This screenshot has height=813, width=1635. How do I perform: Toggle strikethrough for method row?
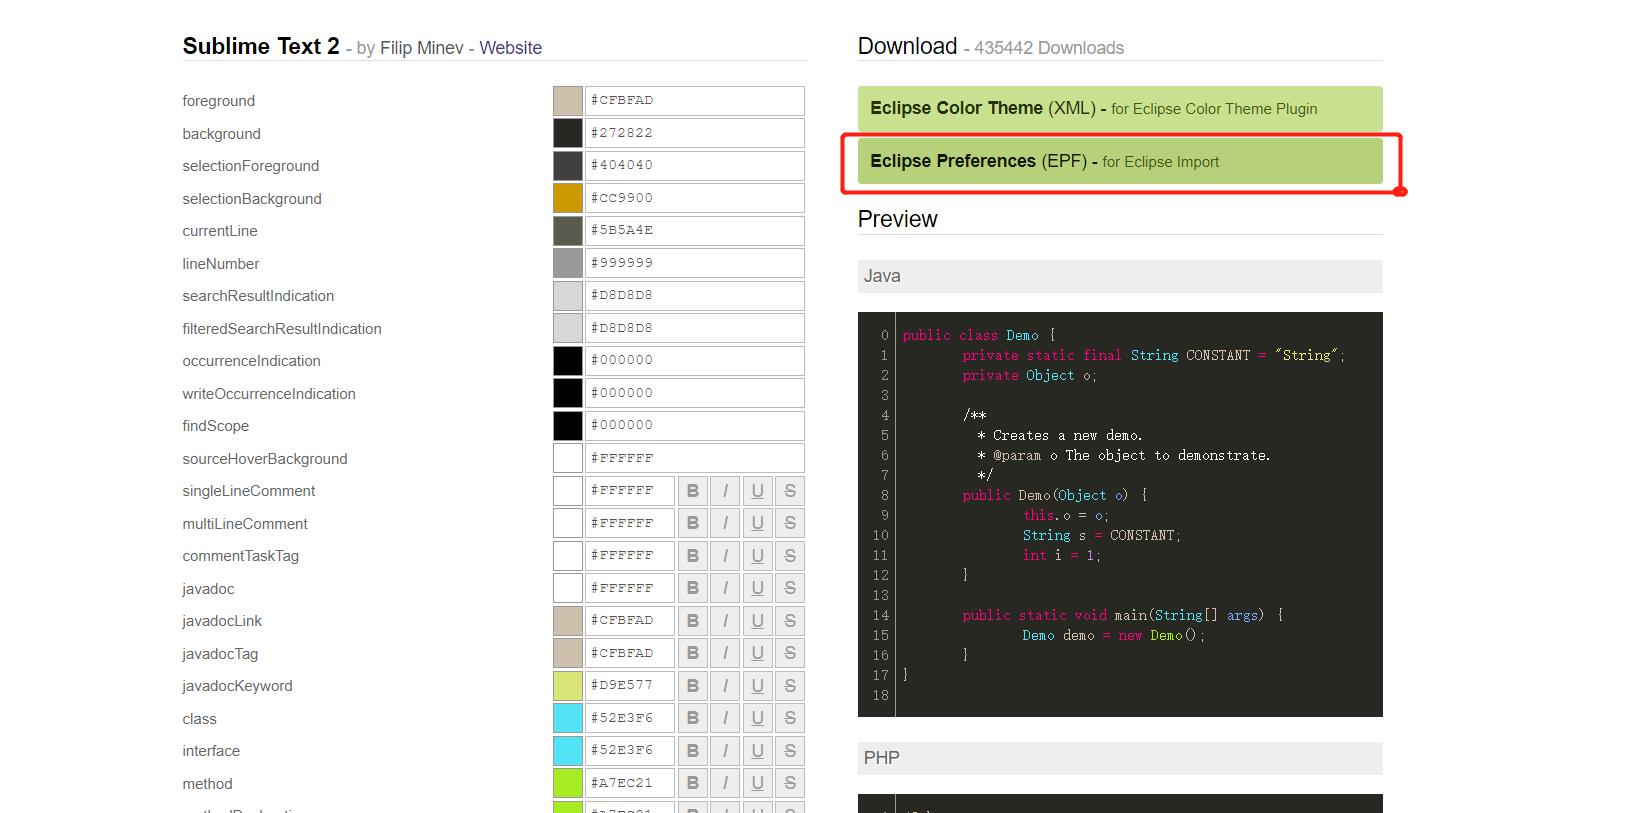coord(790,783)
